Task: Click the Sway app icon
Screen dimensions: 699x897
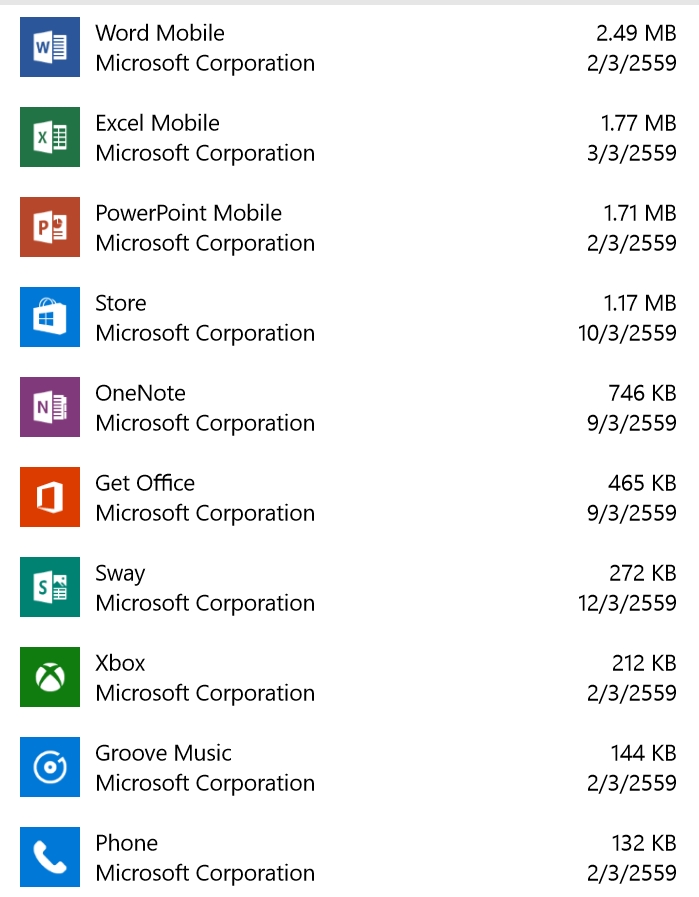Action: tap(50, 587)
